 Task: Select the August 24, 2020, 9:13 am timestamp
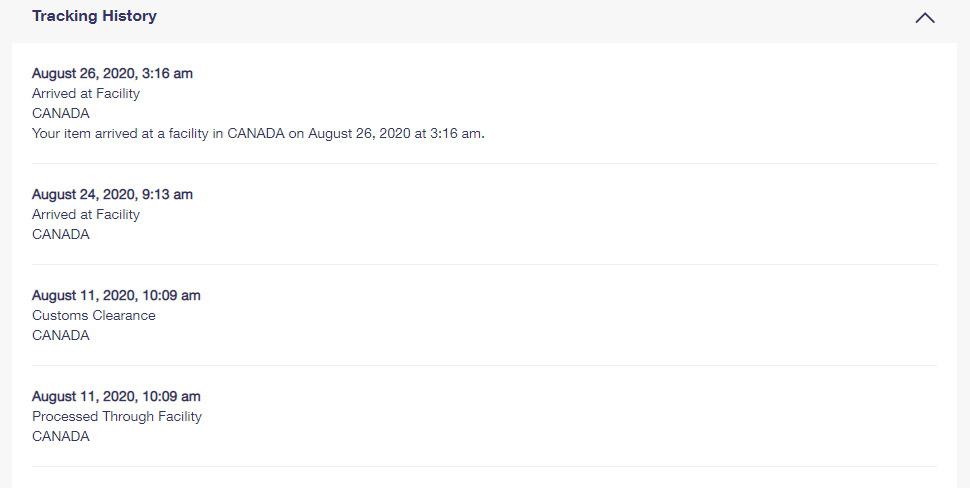(x=112, y=194)
